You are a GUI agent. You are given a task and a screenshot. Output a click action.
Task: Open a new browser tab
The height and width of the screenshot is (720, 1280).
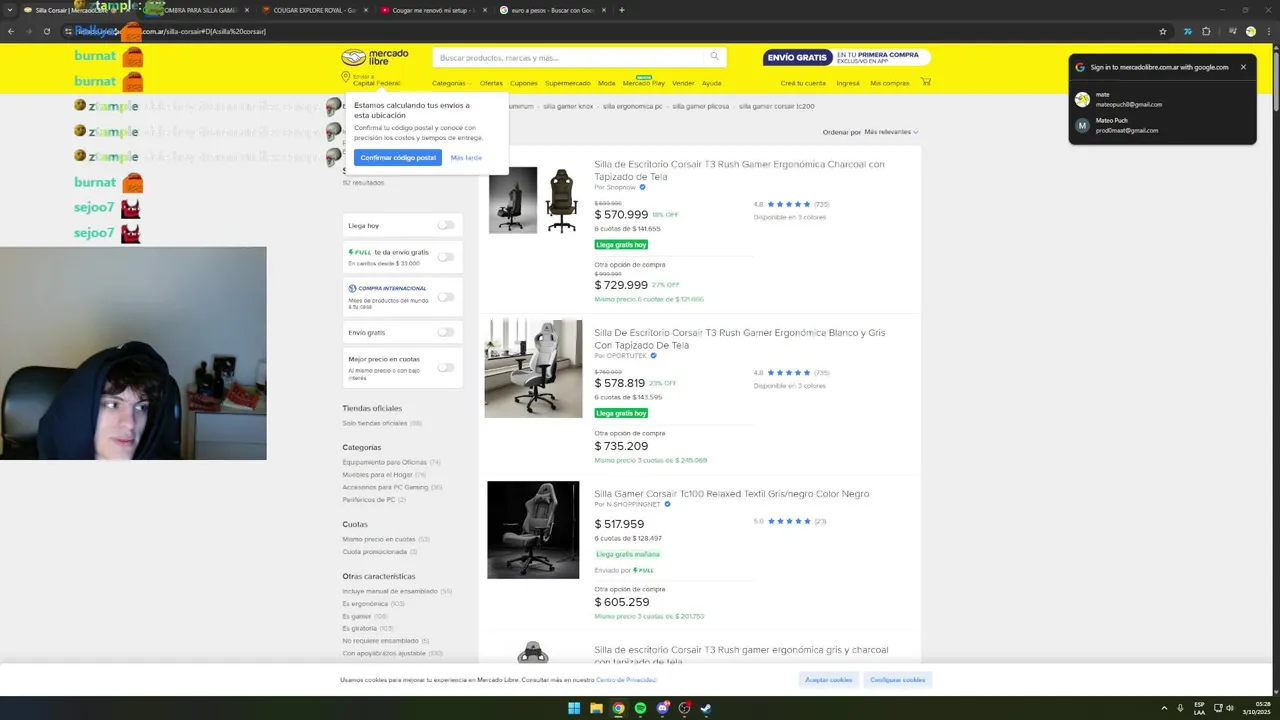622,10
